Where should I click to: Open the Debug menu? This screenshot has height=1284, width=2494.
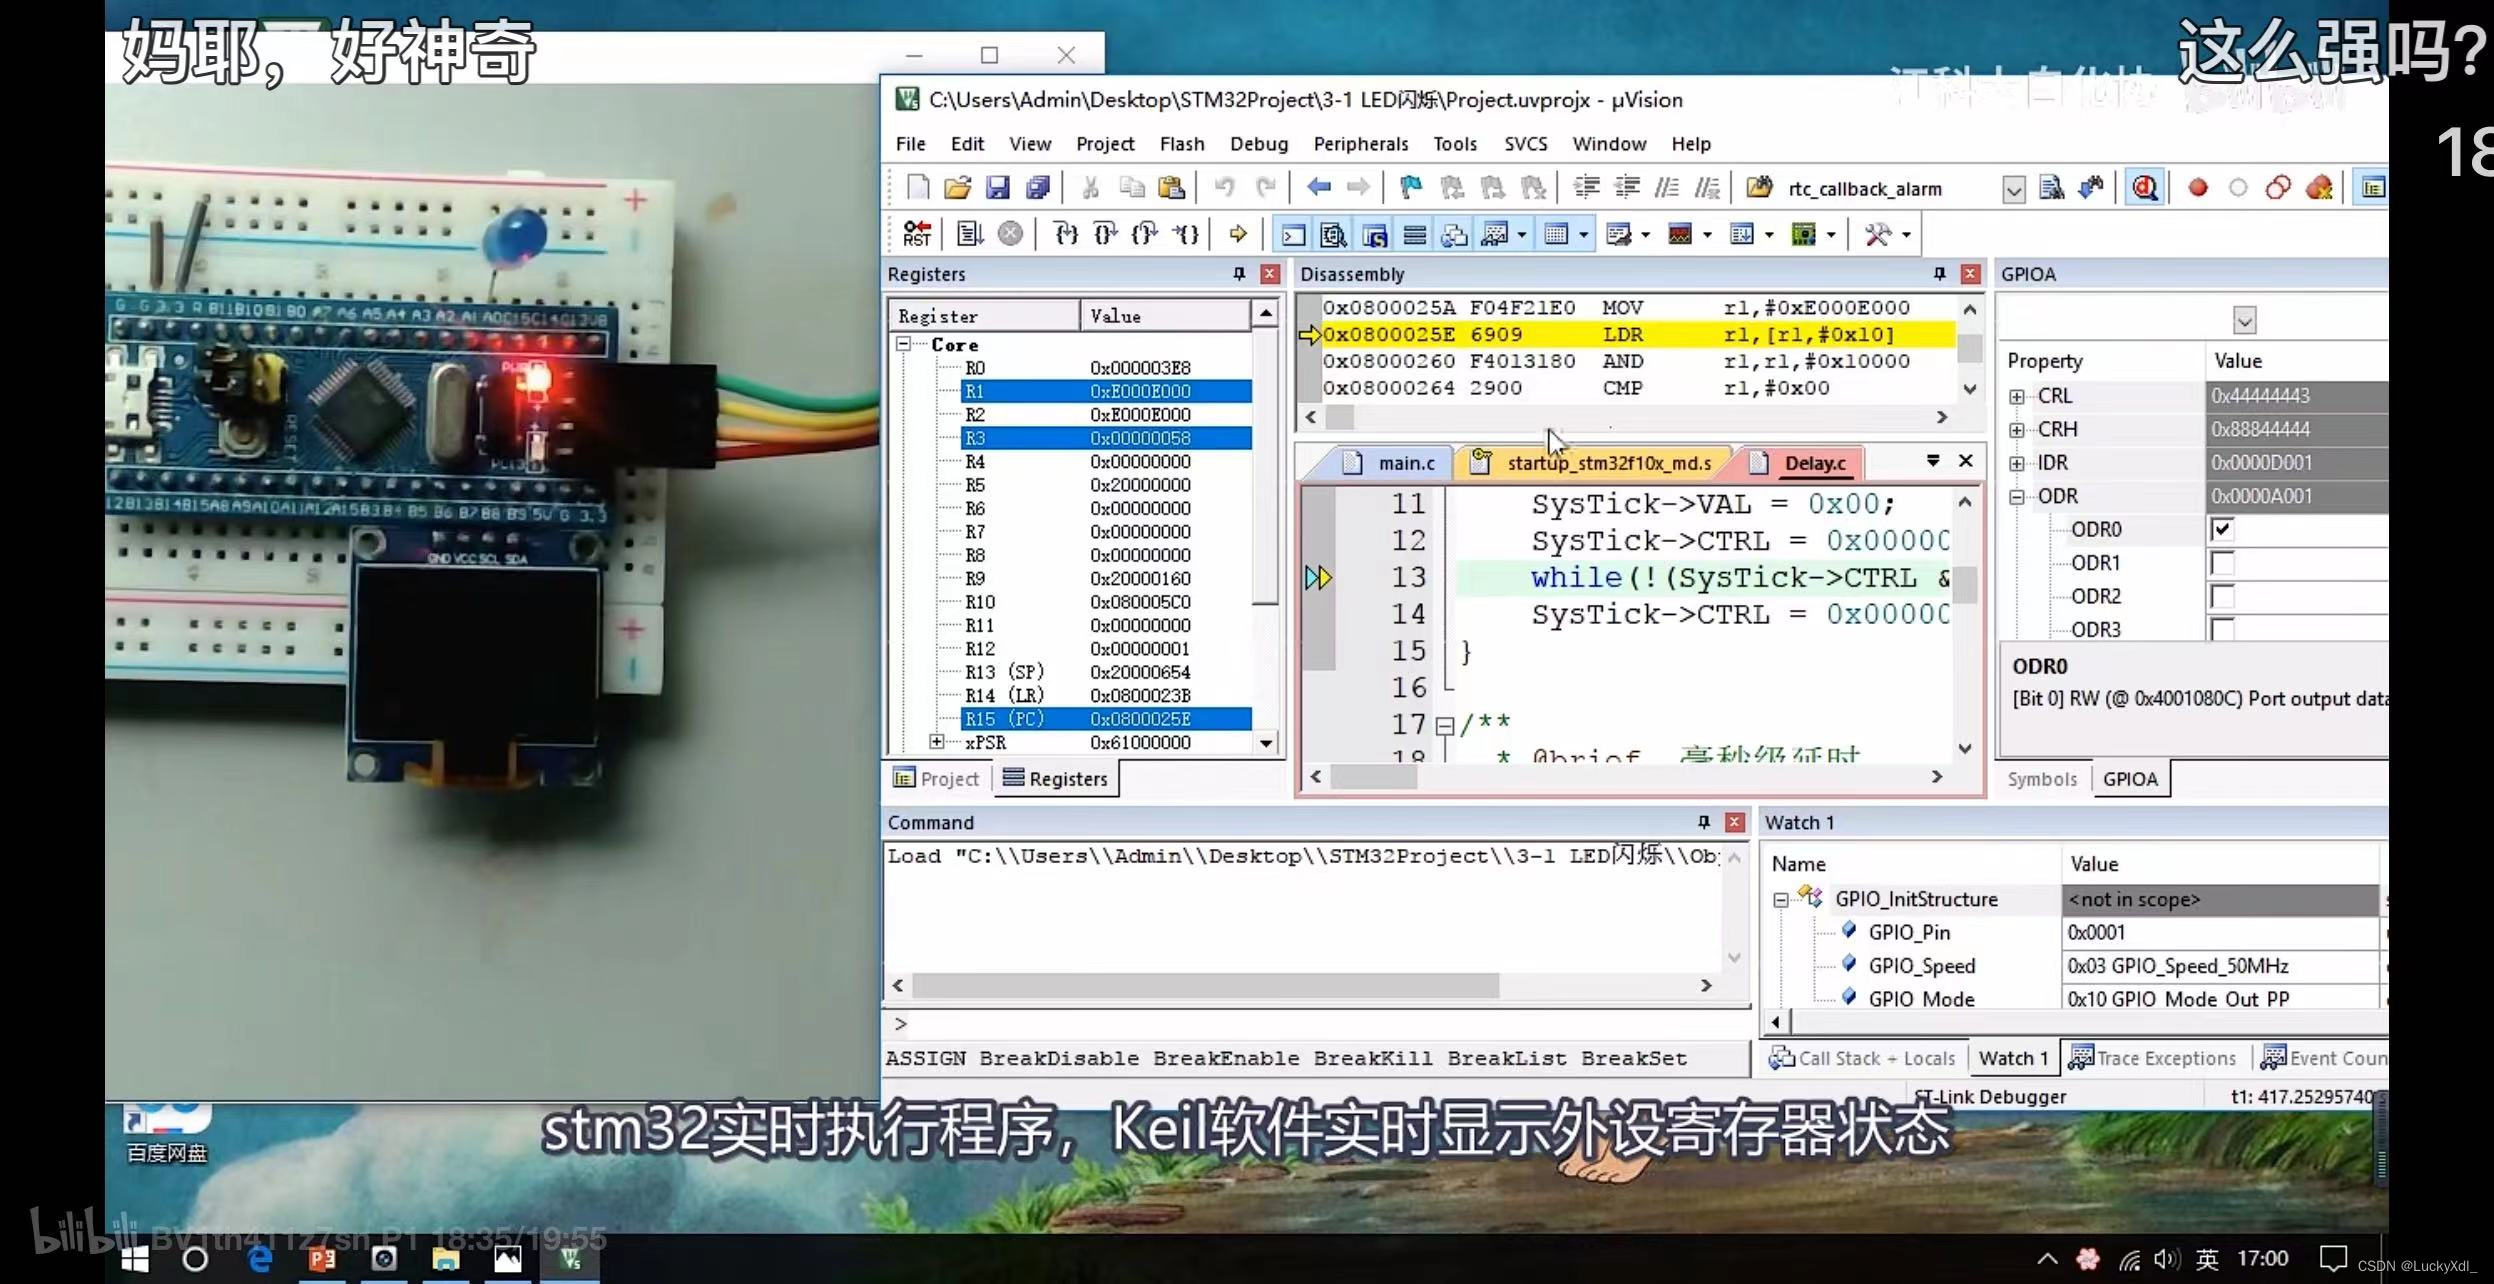tap(1258, 142)
